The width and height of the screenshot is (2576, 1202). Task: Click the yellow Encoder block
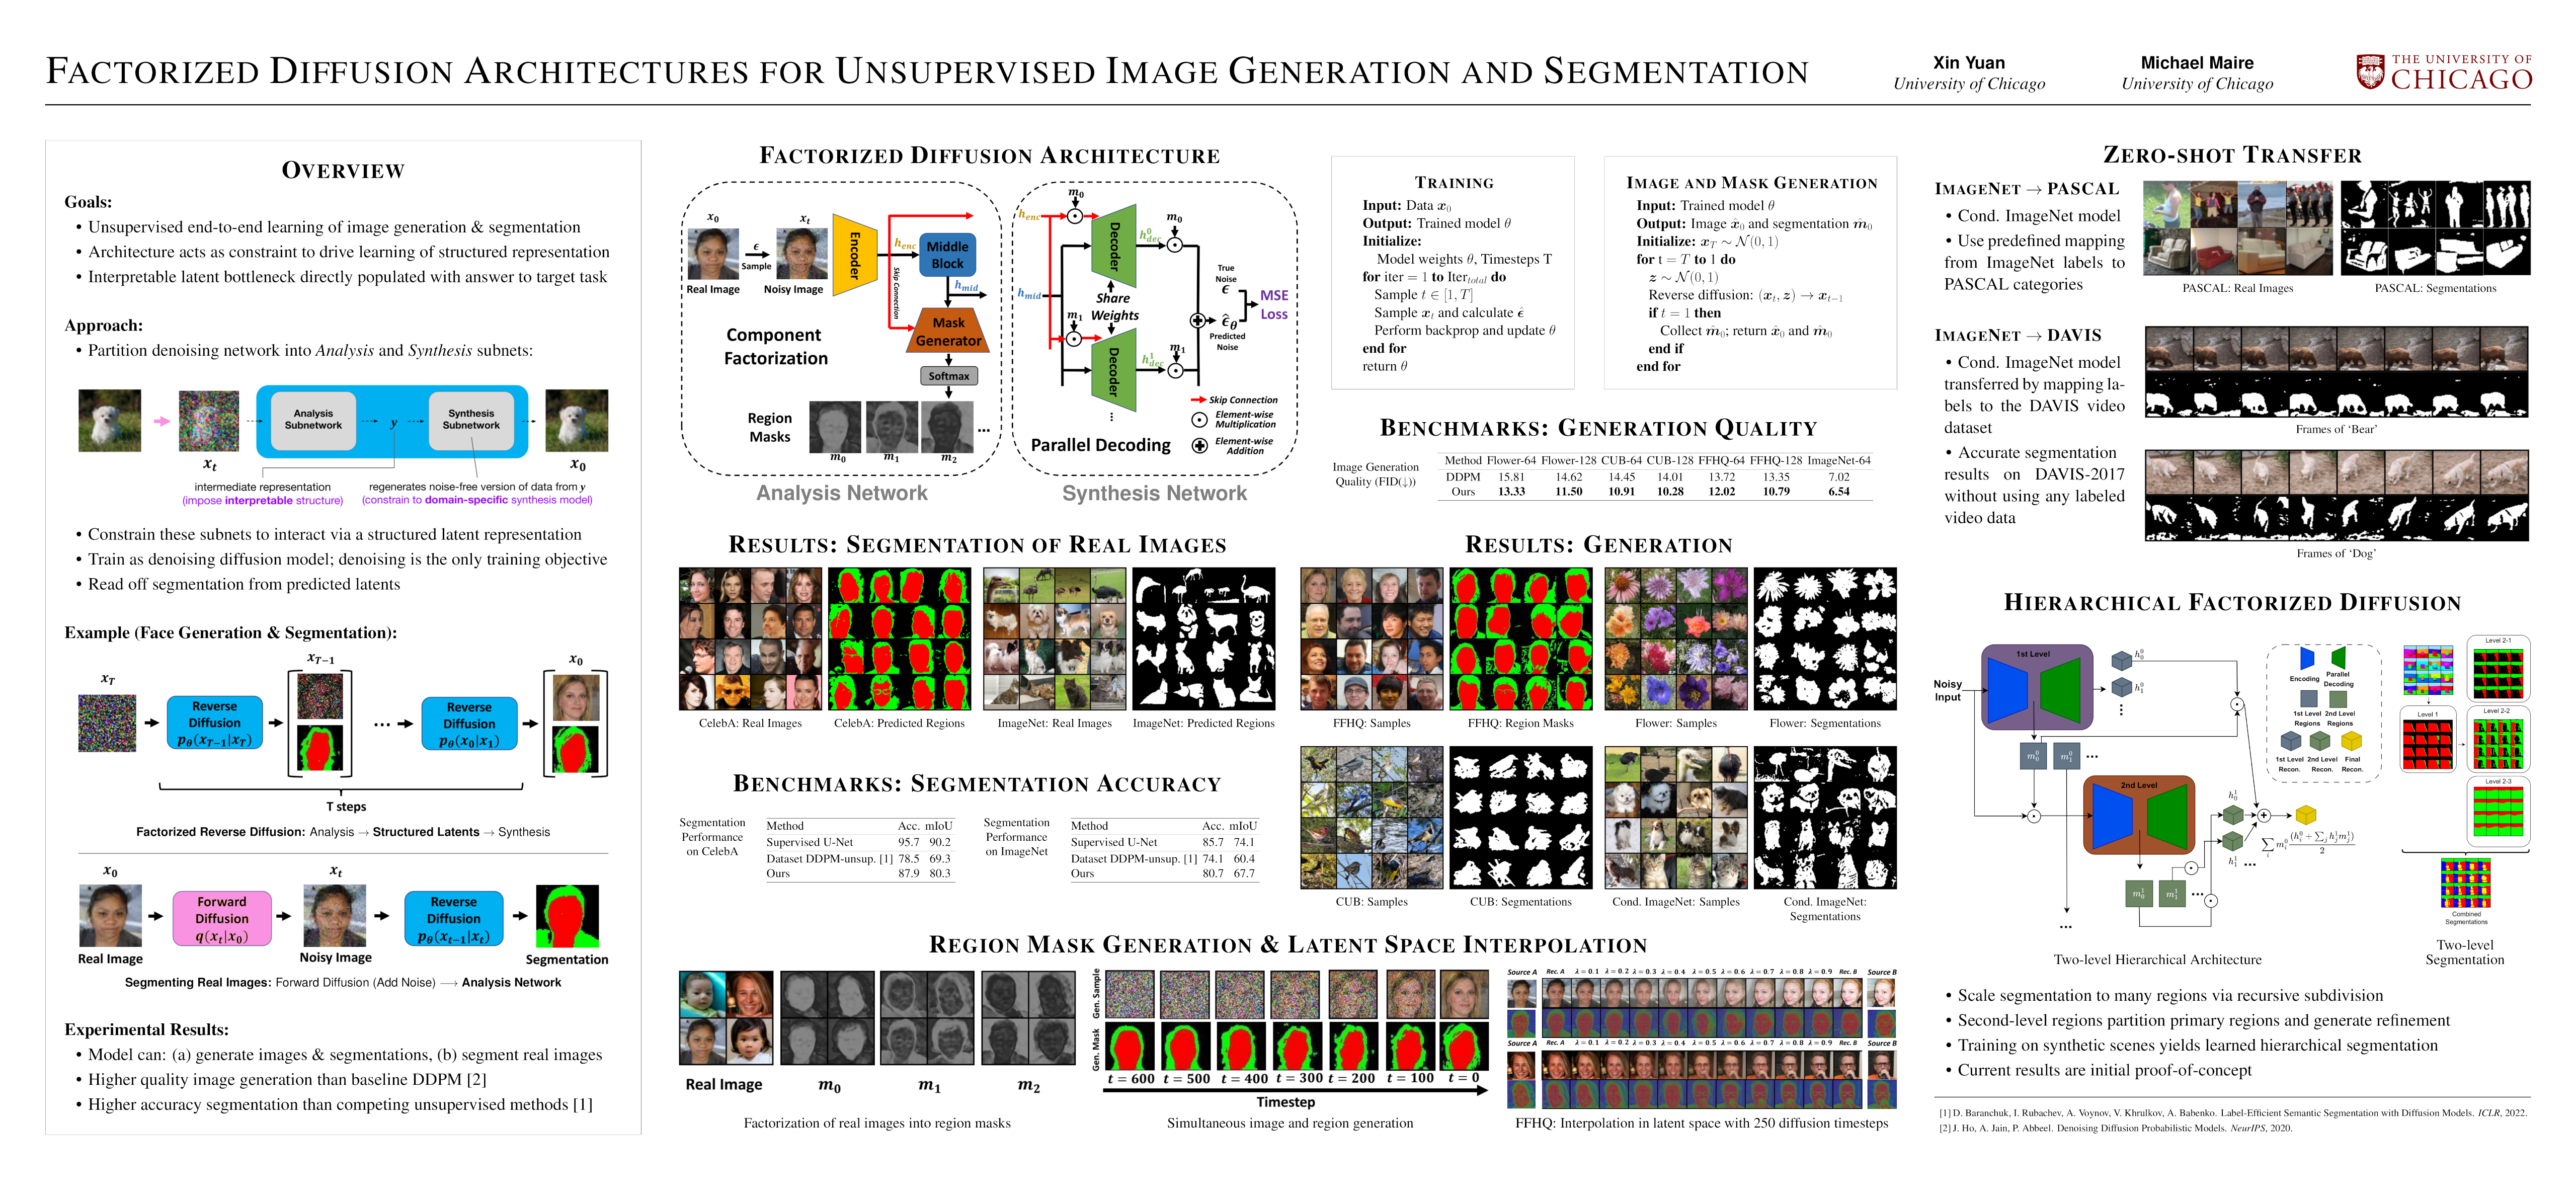click(x=854, y=254)
